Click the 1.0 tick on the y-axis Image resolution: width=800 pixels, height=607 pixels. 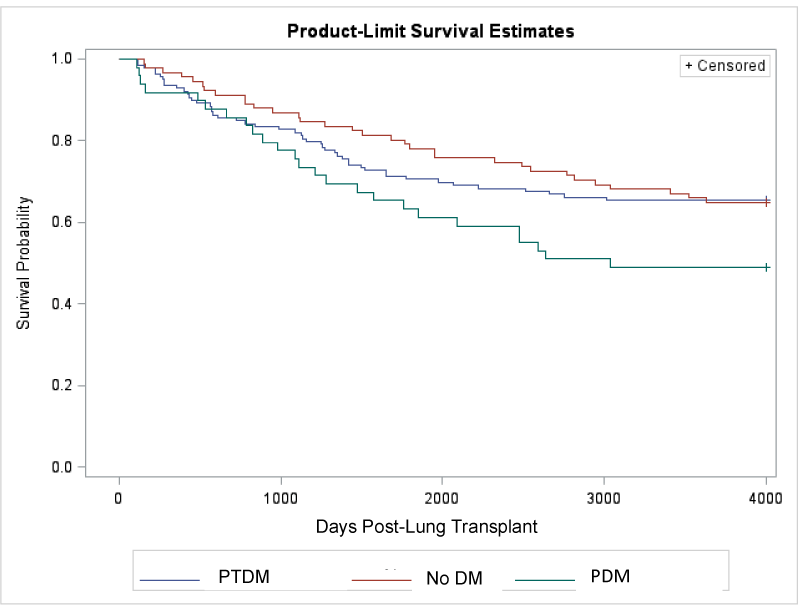tap(61, 59)
